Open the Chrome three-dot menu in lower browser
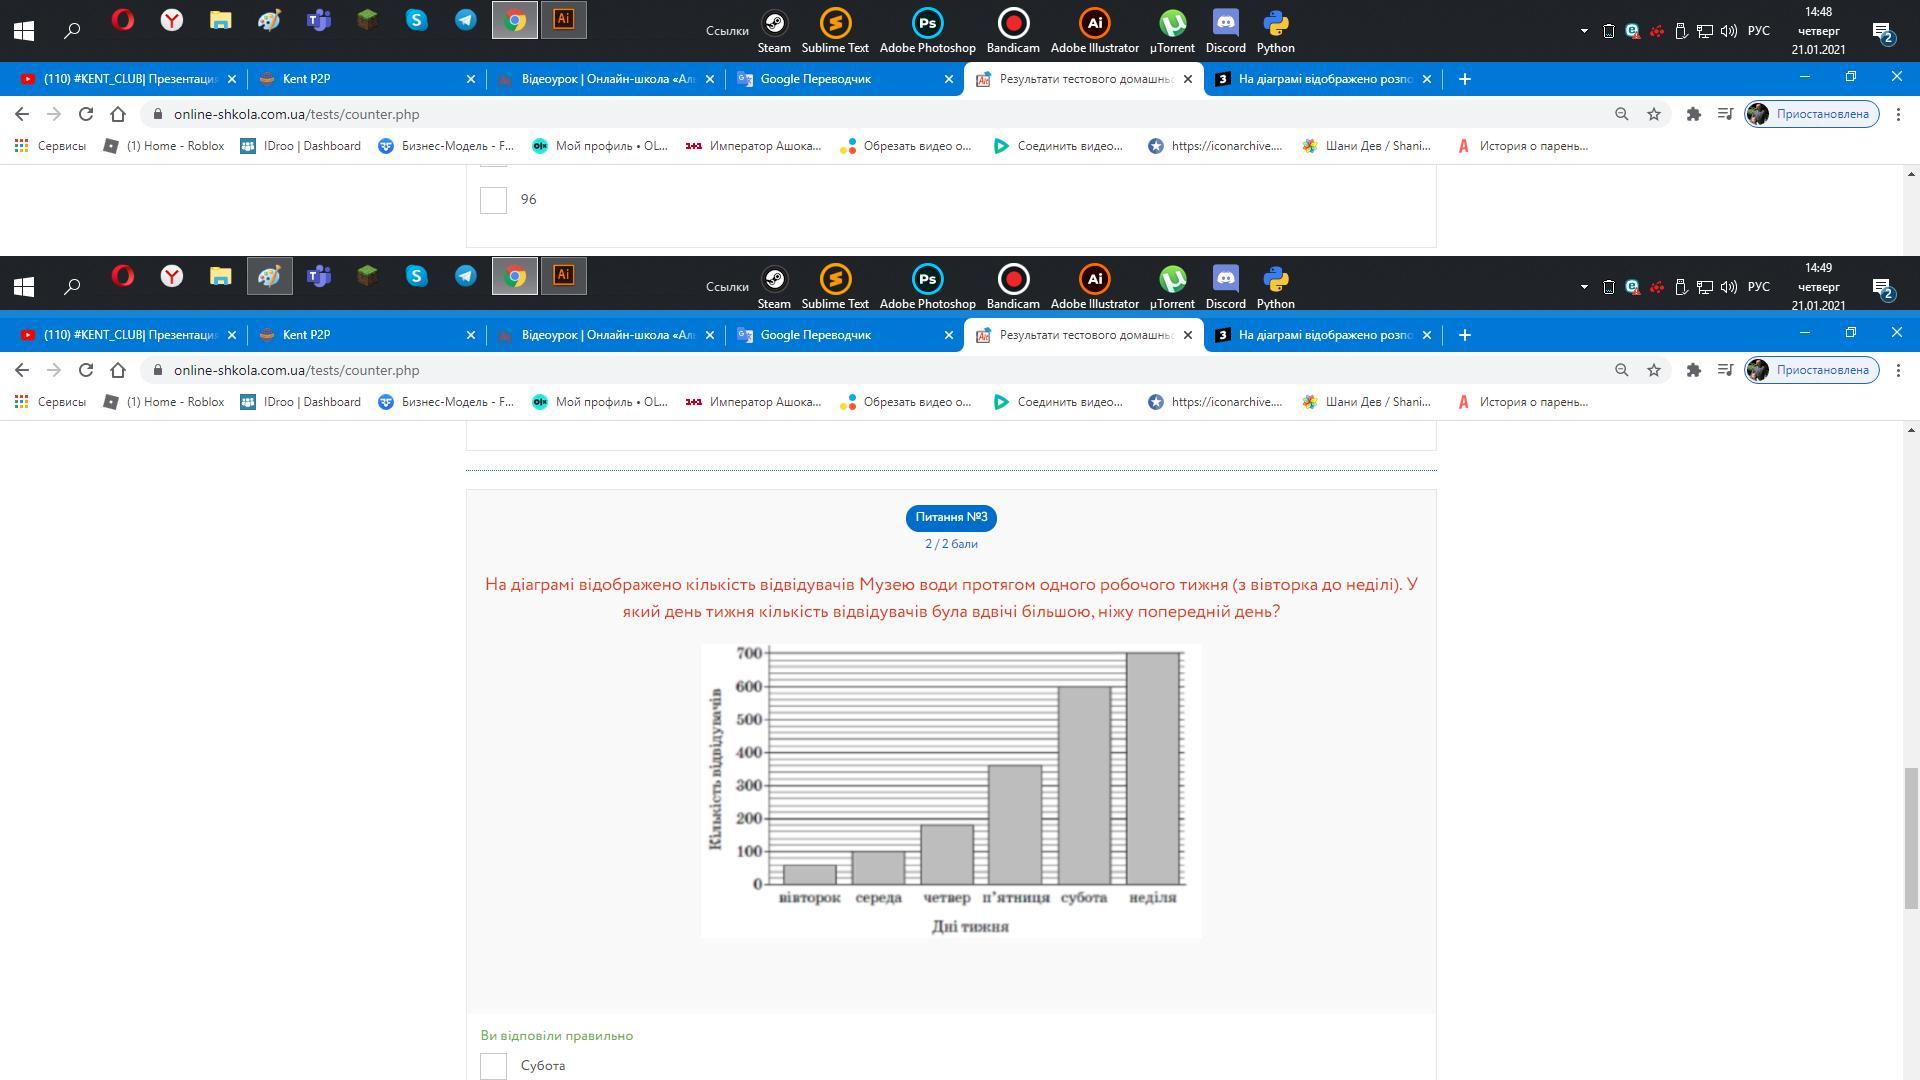Viewport: 1920px width, 1080px height. click(1898, 370)
